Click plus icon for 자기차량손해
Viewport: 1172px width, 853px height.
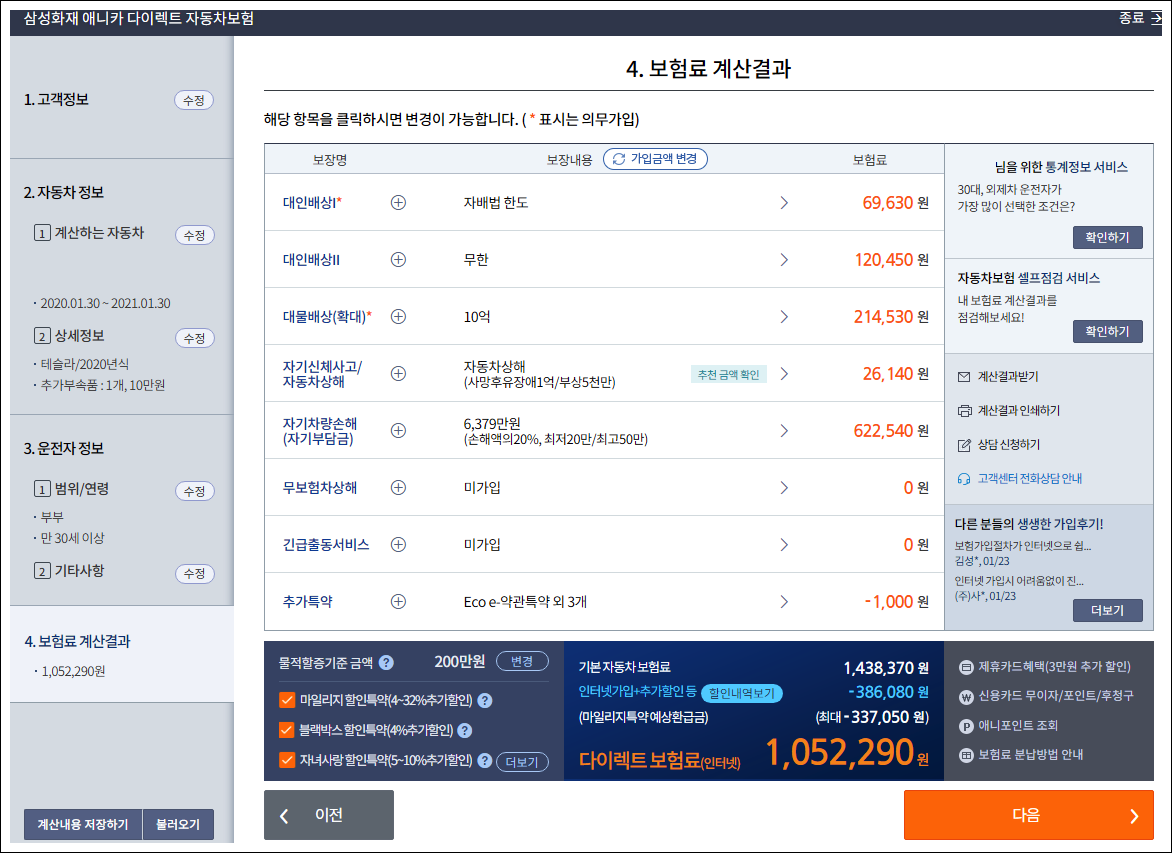(398, 431)
